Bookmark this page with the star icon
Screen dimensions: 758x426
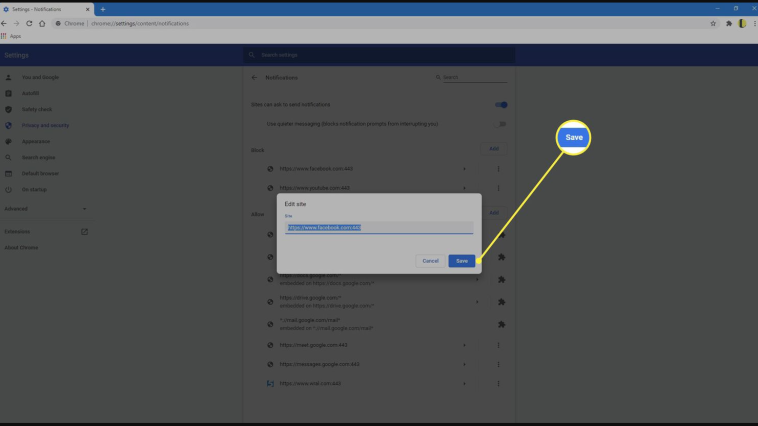click(713, 23)
